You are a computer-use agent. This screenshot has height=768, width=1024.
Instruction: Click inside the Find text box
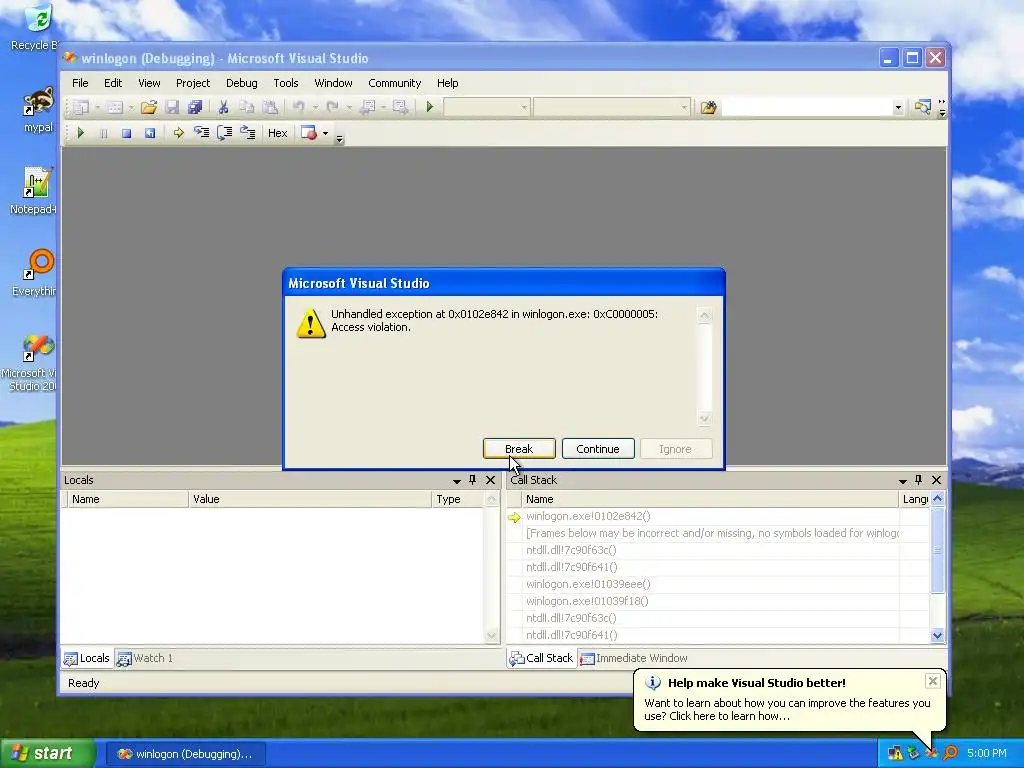click(806, 107)
